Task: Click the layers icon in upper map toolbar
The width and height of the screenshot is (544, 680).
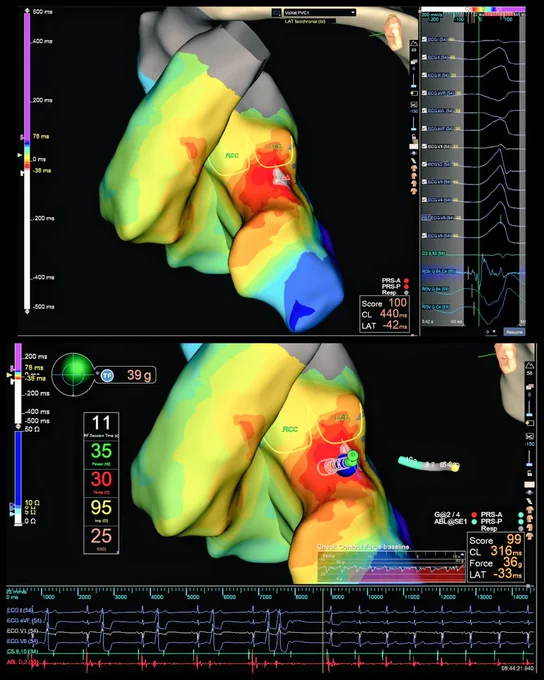Action: click(x=413, y=62)
